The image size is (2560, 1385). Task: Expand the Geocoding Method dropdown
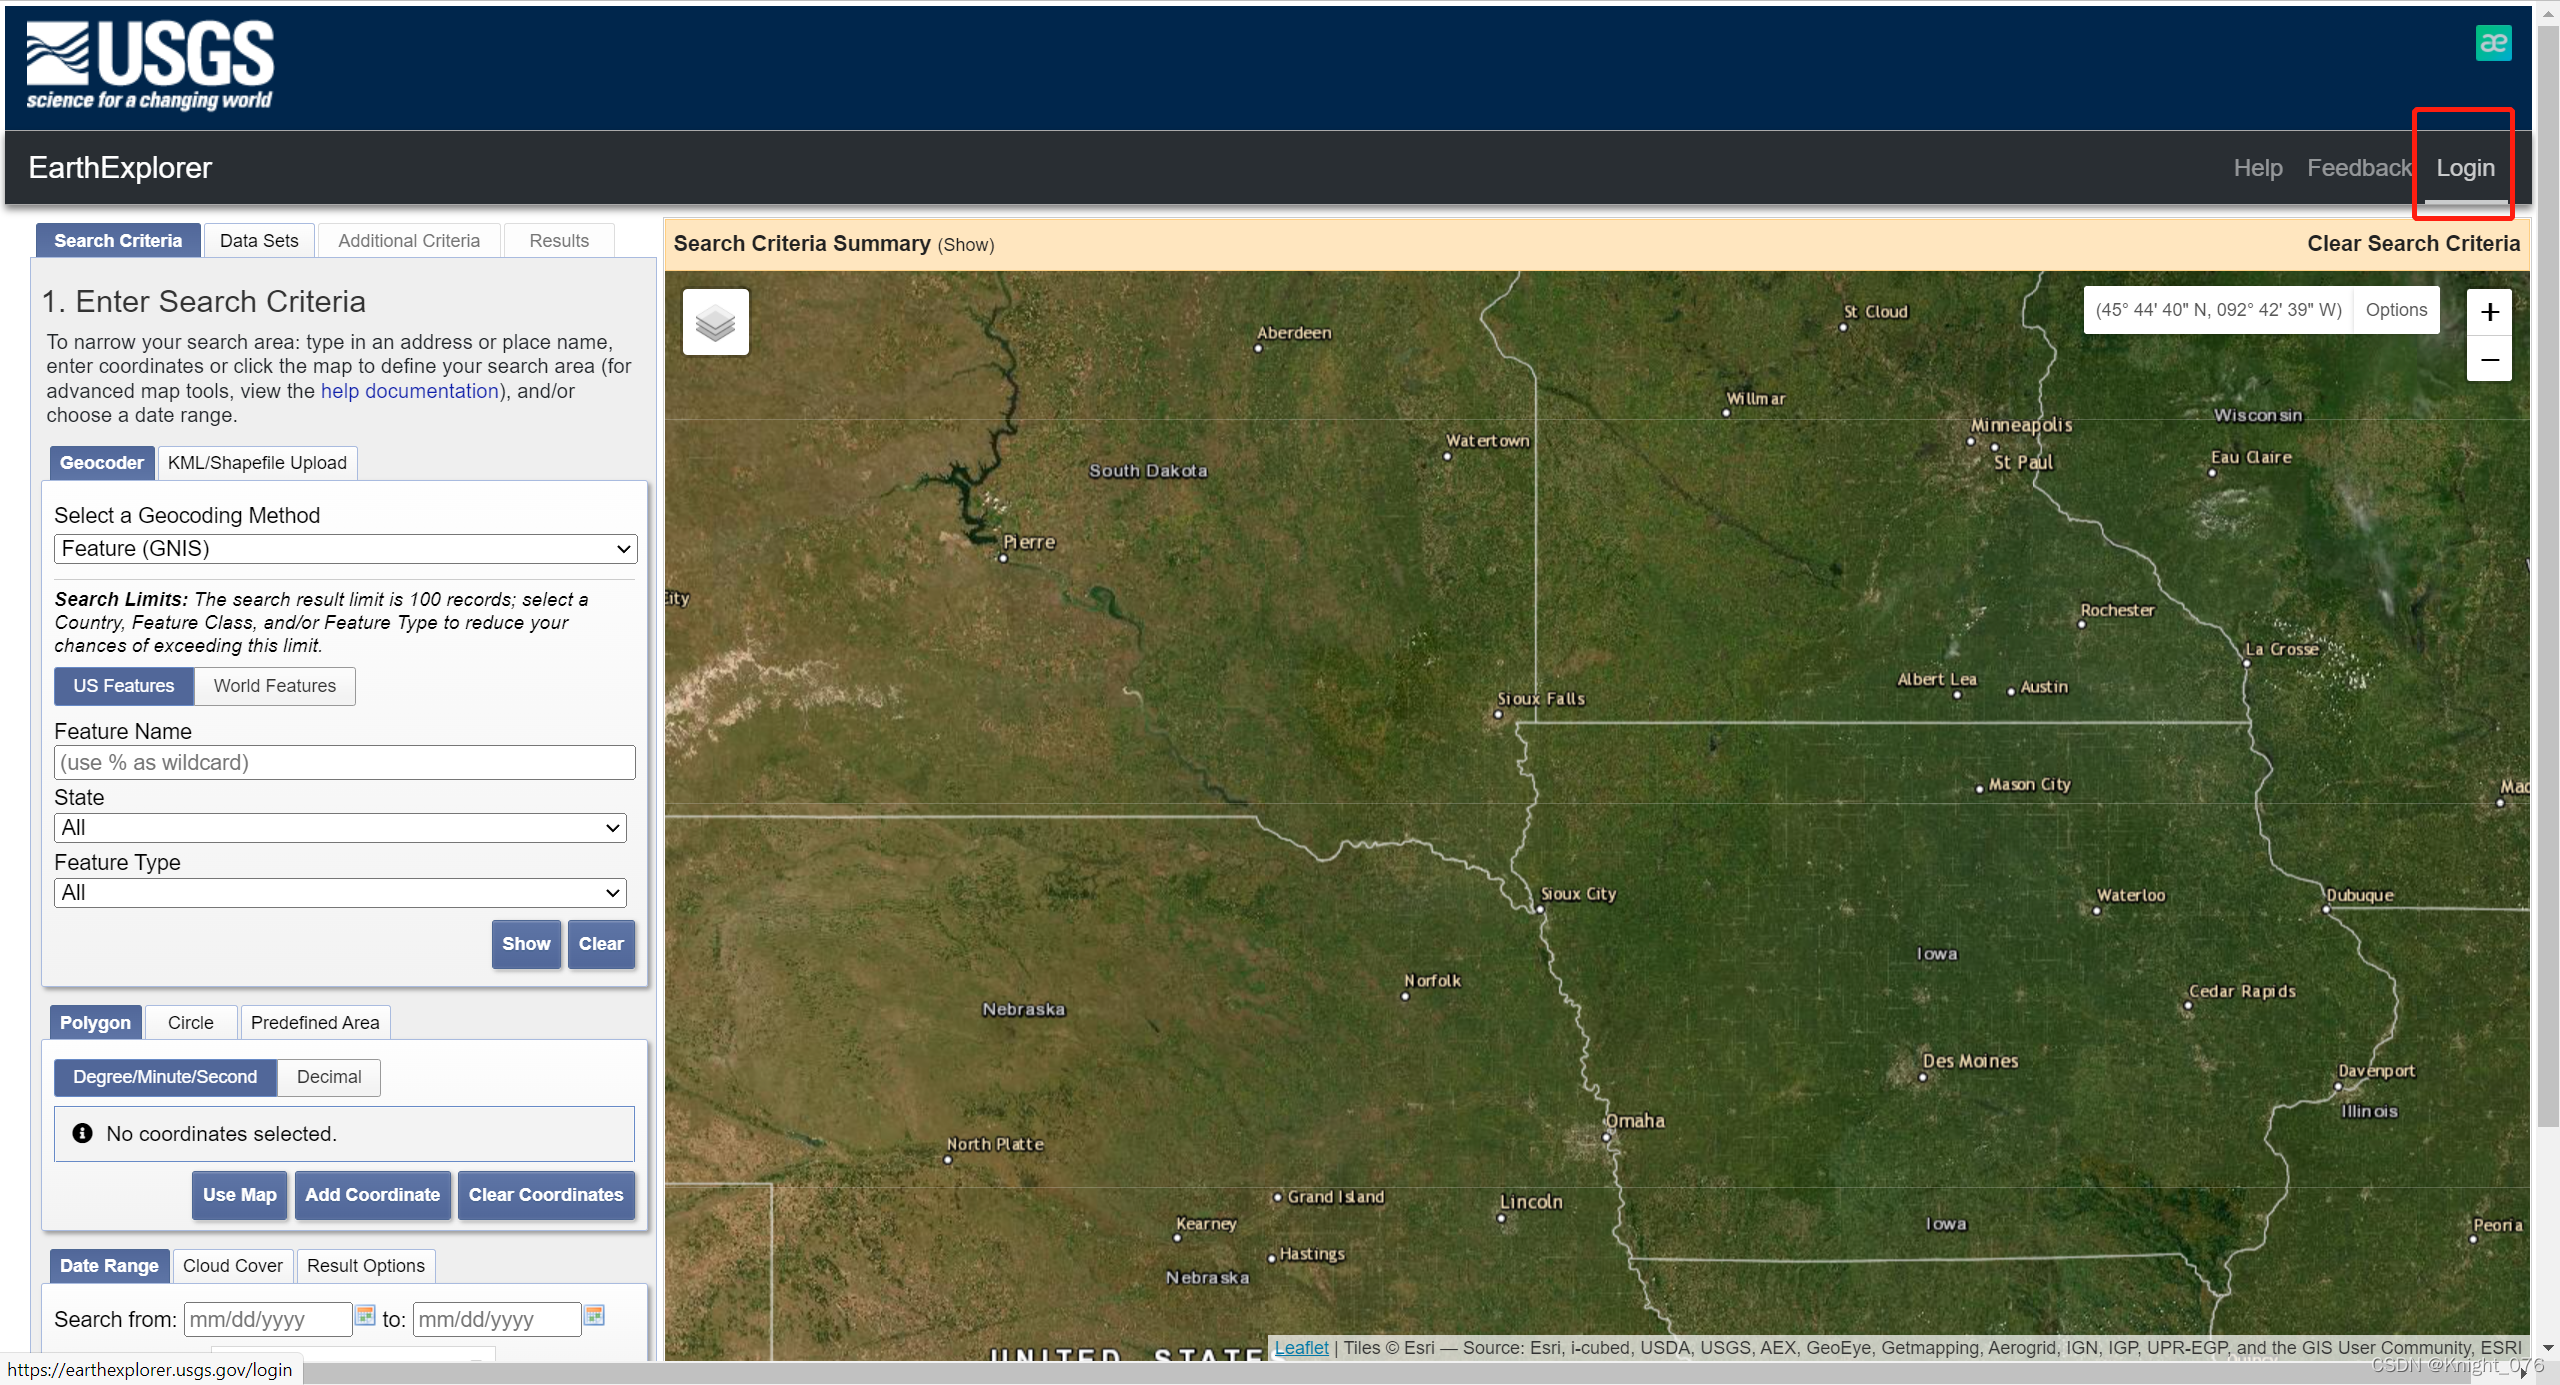345,548
